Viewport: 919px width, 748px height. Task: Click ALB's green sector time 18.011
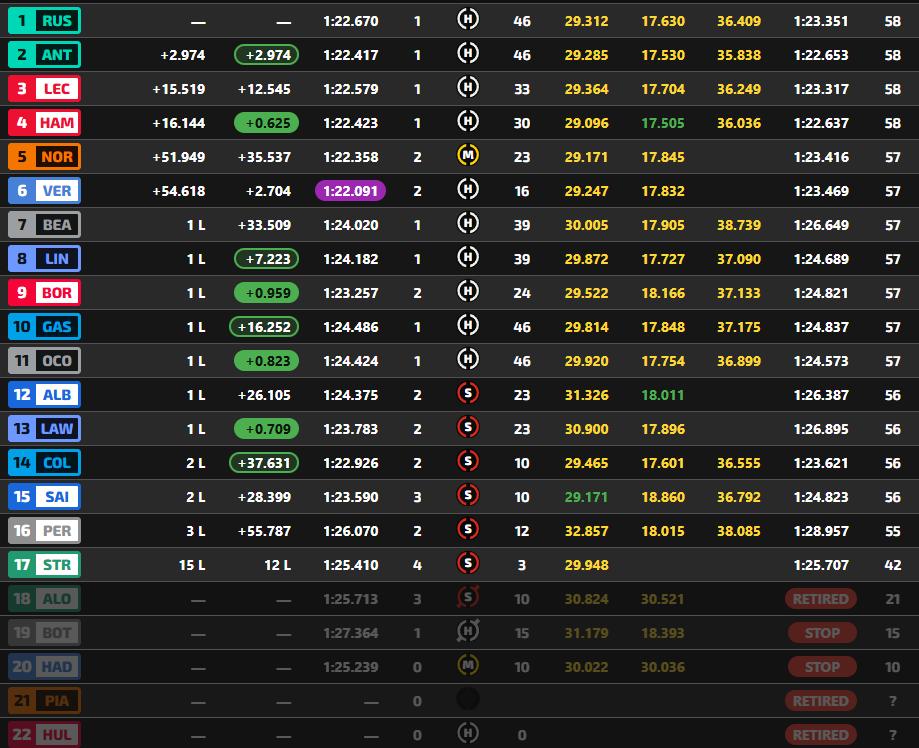pos(663,395)
